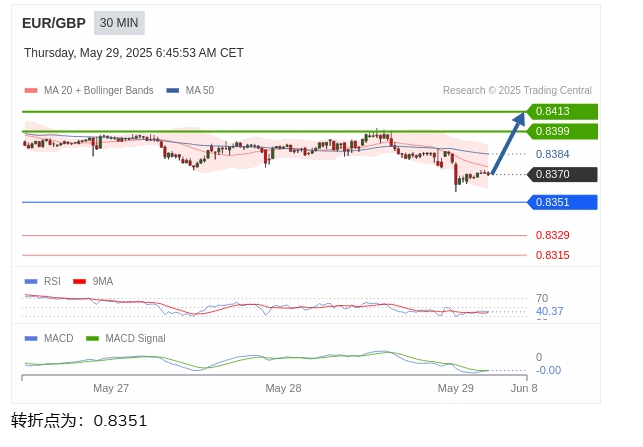Click the MA 20 + Bollinger Bands legend swatch
The height and width of the screenshot is (447, 643).
(31, 90)
